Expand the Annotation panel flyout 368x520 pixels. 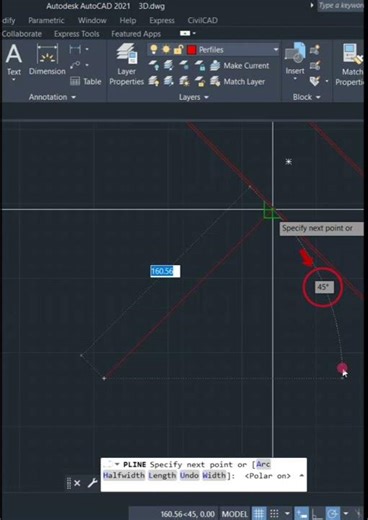point(52,97)
